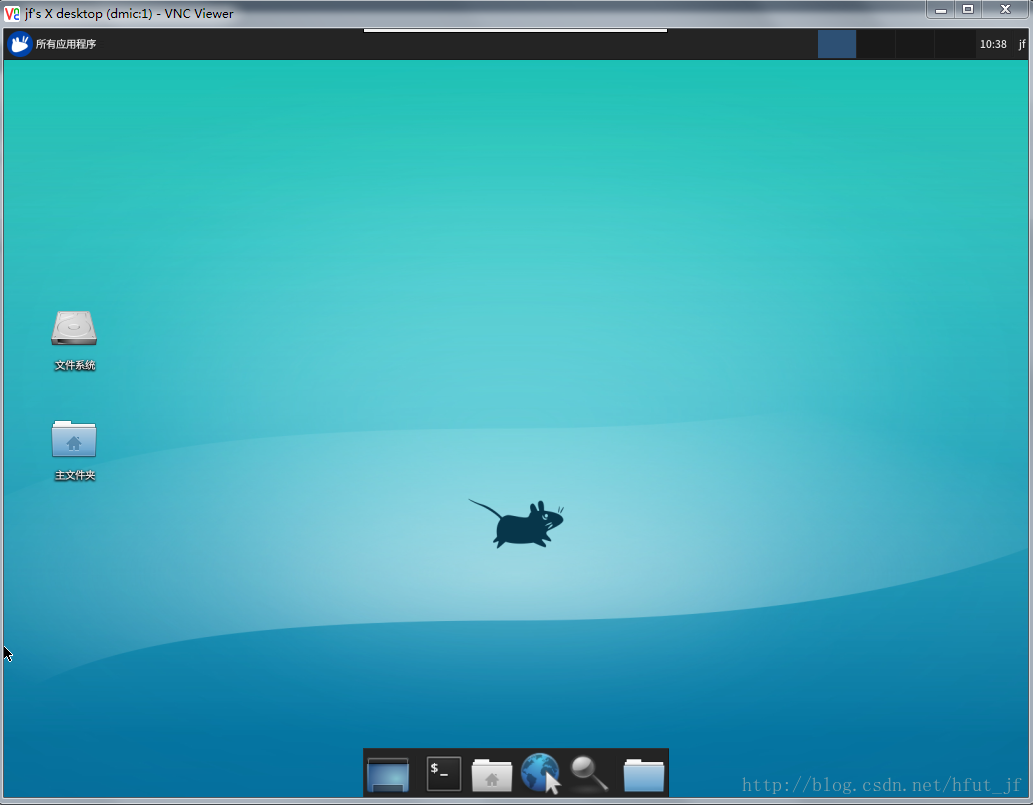1033x805 pixels.
Task: Select the first highlighted workspace in switcher
Action: (x=837, y=44)
